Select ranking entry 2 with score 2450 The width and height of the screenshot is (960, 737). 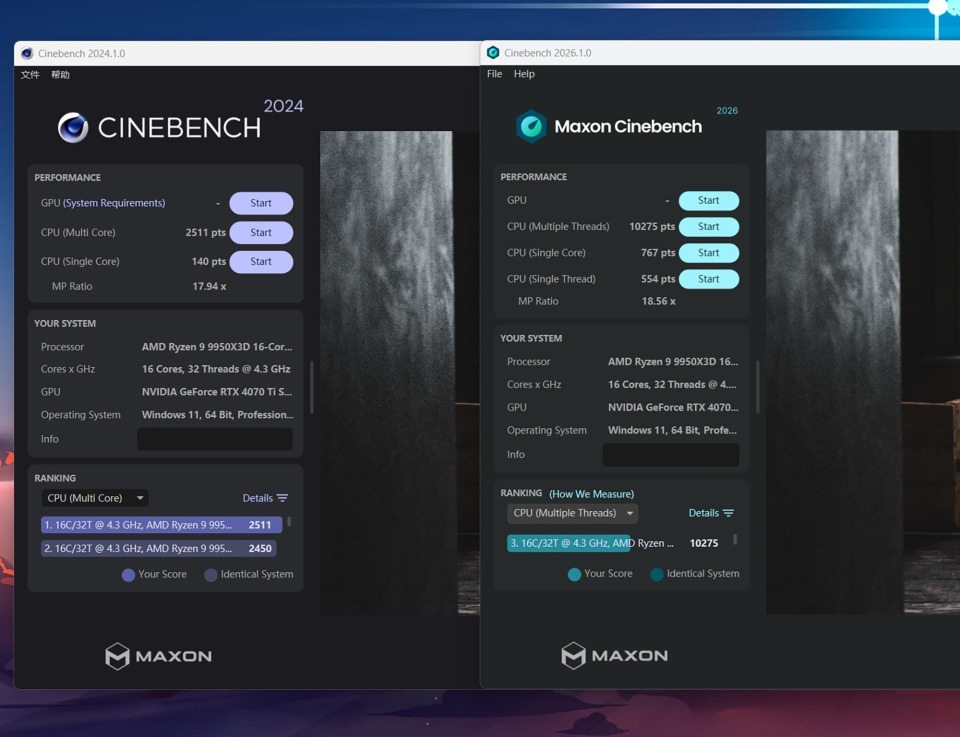(159, 548)
